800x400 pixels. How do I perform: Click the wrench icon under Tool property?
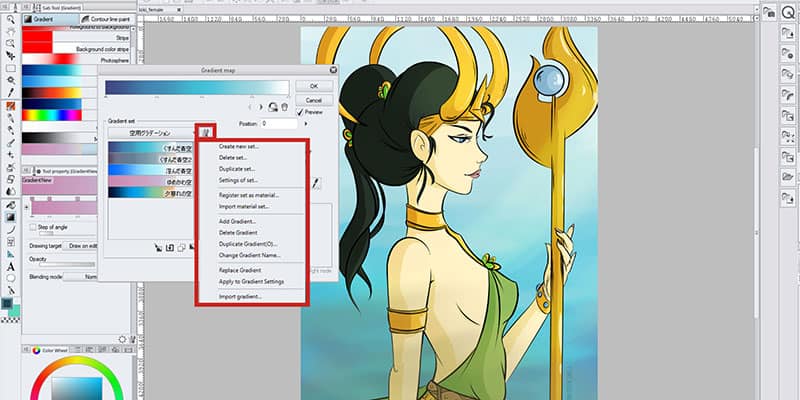coord(133,339)
